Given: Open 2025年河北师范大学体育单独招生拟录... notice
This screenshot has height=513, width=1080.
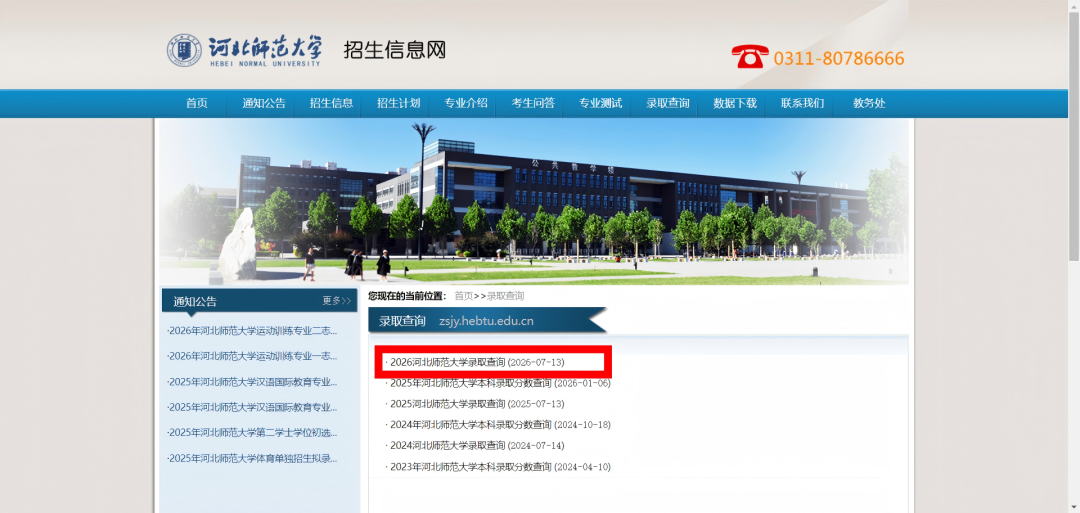Looking at the screenshot, I should click(x=252, y=458).
